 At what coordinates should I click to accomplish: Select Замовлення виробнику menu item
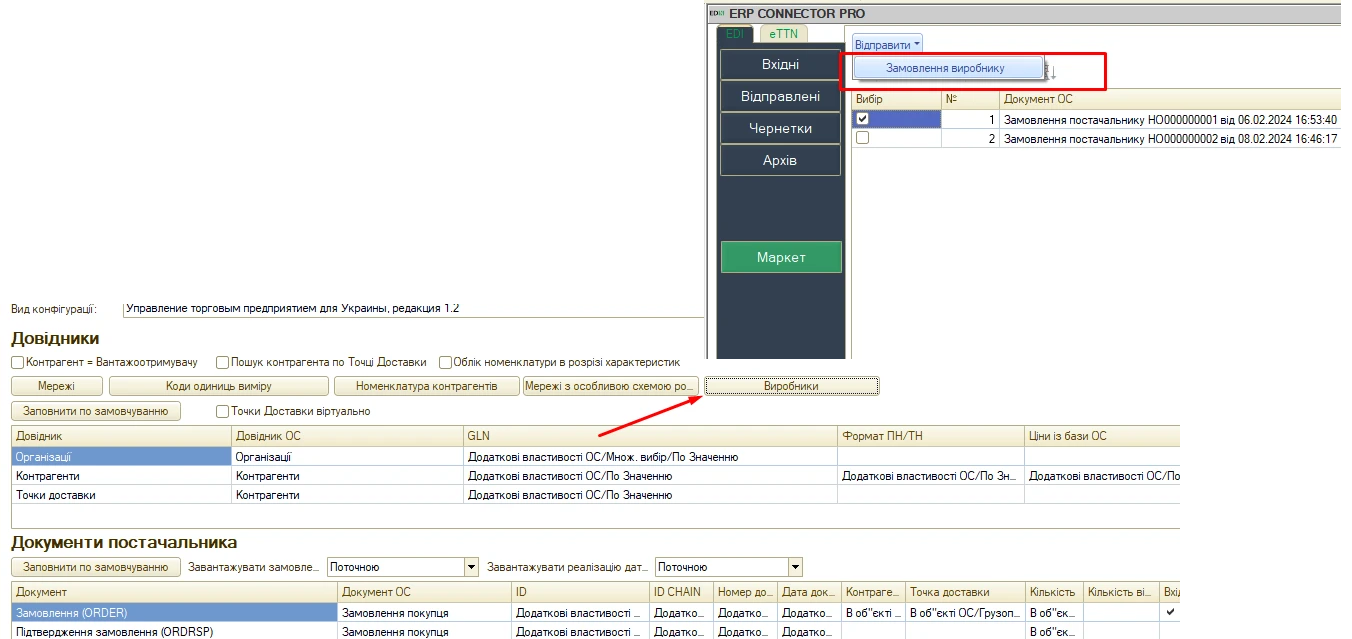[945, 68]
